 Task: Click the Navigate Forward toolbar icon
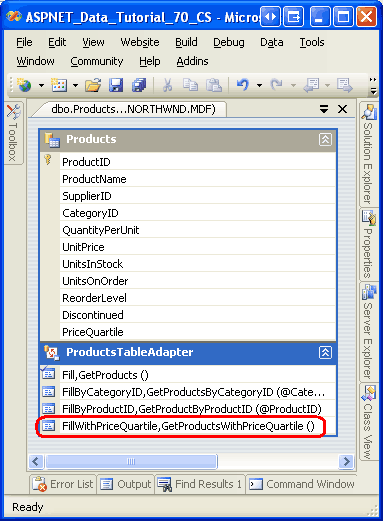coord(345,85)
